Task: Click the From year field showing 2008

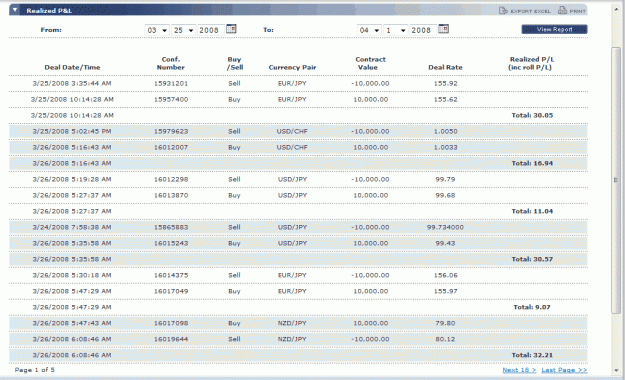Action: pos(210,30)
